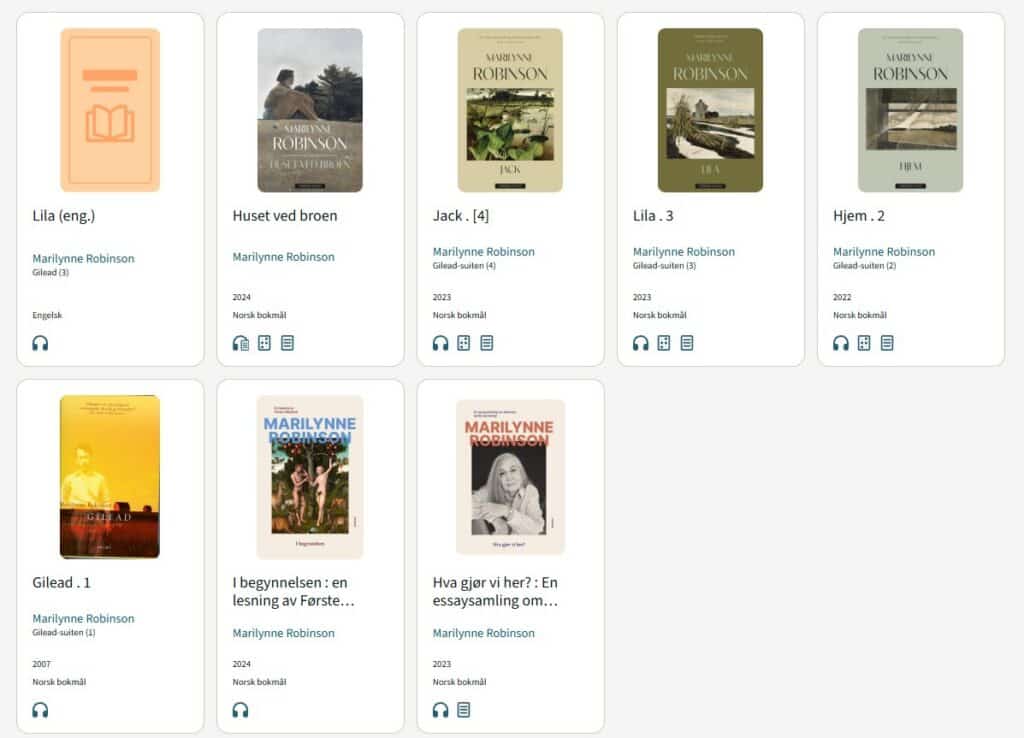Click the author link Marilynne Robinson under Hjem . 2
The height and width of the screenshot is (738, 1024).
(x=884, y=252)
